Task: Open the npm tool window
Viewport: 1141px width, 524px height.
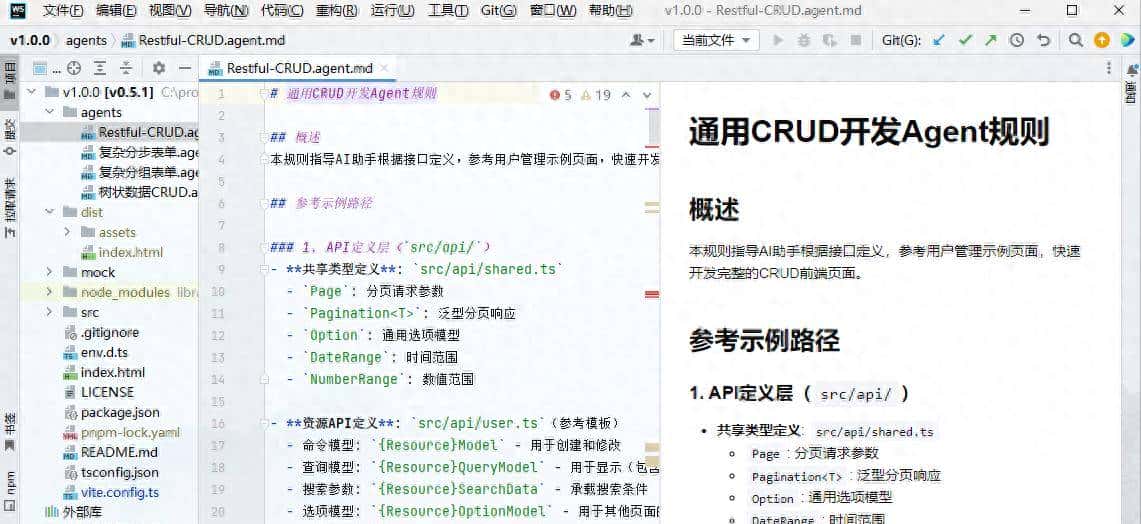Action: (x=9, y=491)
